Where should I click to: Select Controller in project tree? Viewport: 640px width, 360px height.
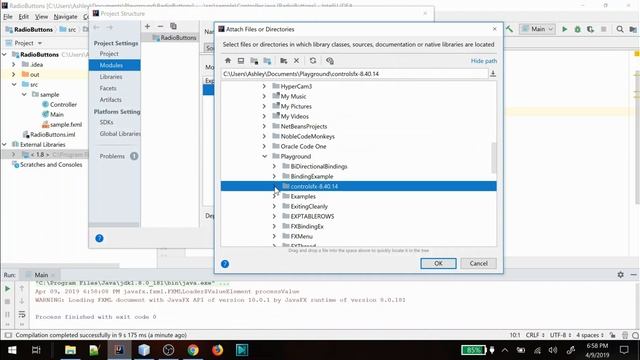(63, 104)
